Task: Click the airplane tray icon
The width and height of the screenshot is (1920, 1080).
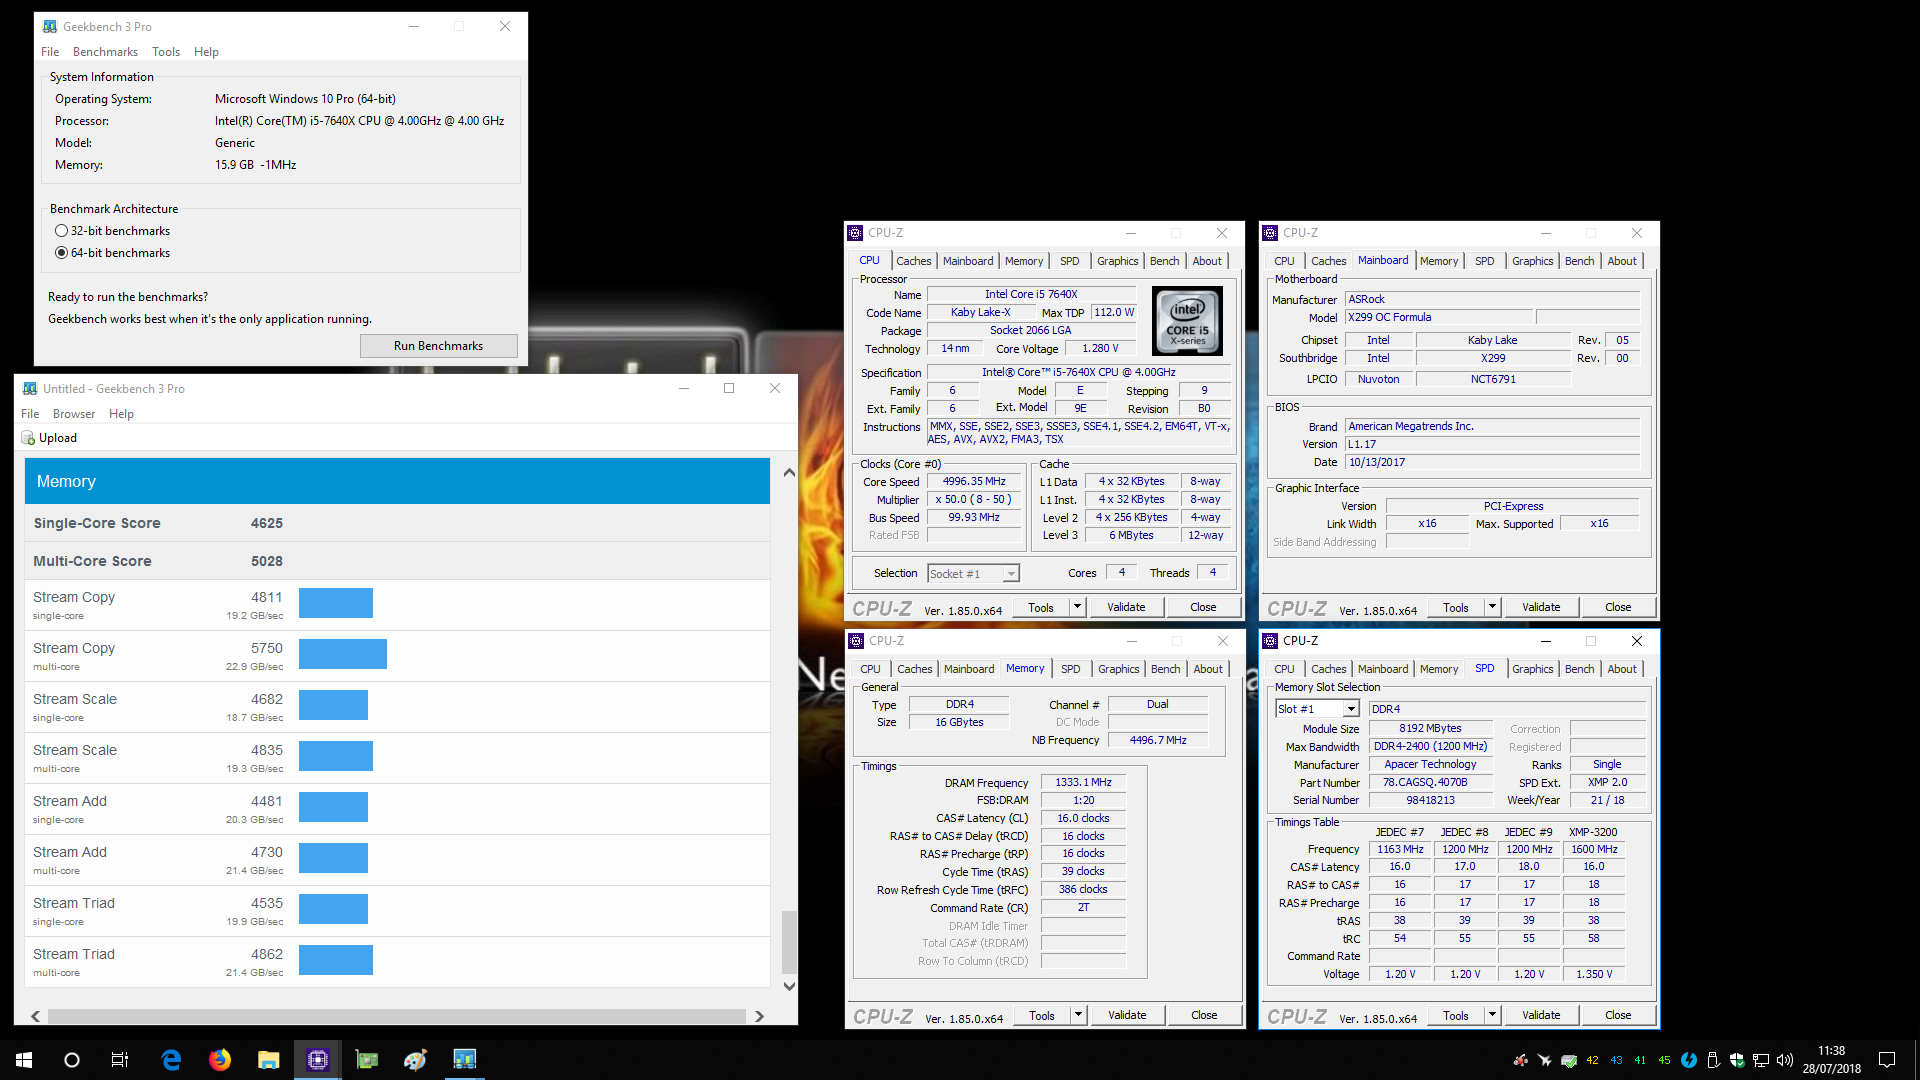Action: 1545,1060
